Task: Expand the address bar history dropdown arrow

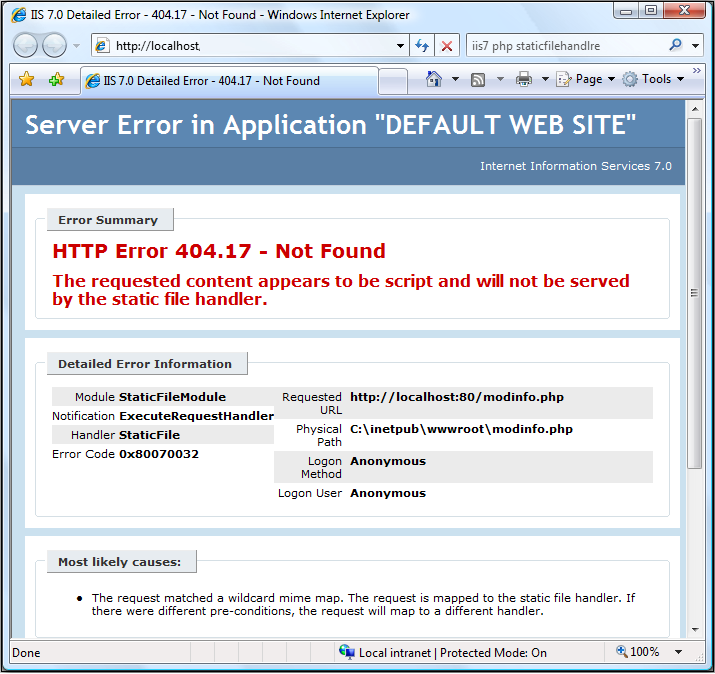Action: click(400, 46)
